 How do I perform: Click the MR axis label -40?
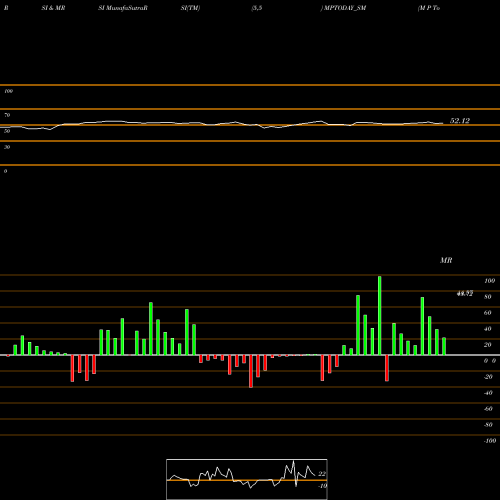coord(488,393)
